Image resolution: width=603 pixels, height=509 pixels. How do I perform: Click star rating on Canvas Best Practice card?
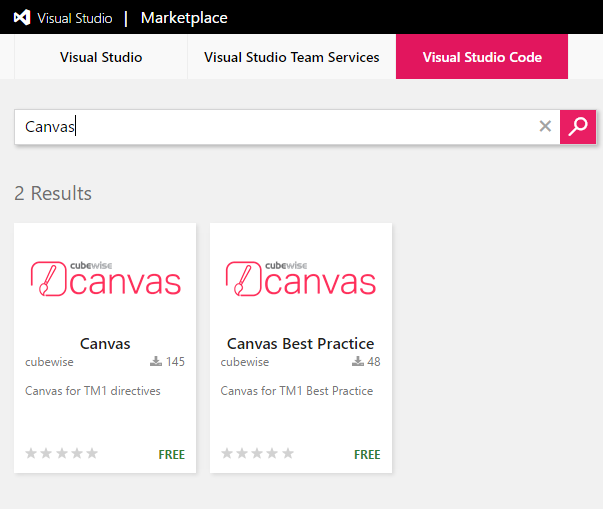pyautogui.click(x=258, y=454)
